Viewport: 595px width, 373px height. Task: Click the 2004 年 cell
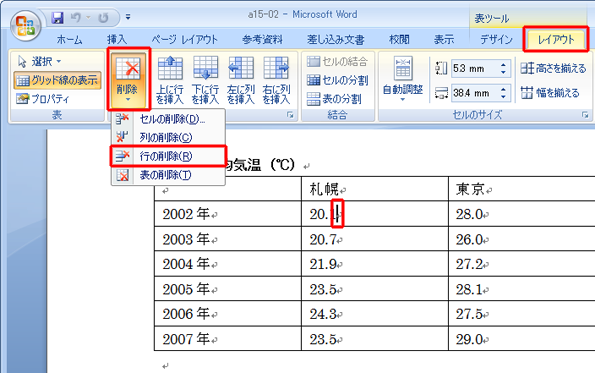(228, 264)
